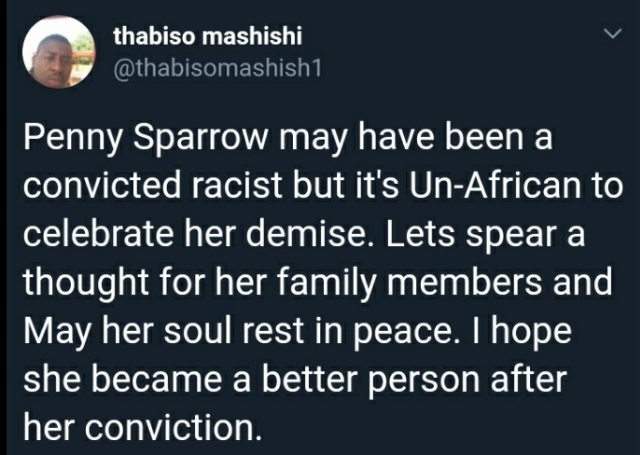Click the phrase "Lets spear a"
Screen dimensions: 640x455
point(485,235)
